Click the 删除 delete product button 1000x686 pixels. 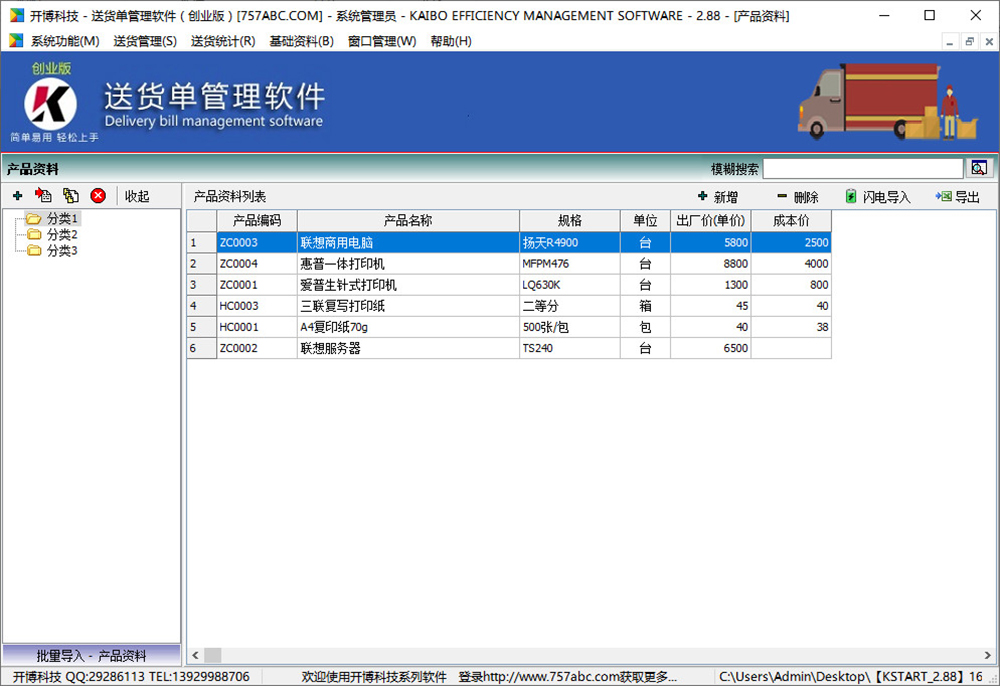797,197
